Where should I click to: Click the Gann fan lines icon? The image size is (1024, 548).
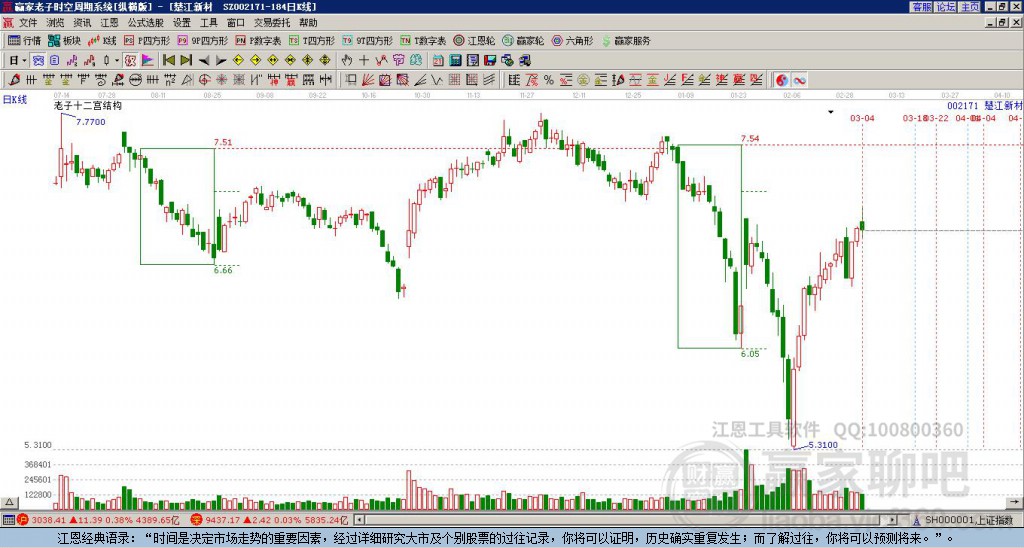tap(368, 80)
